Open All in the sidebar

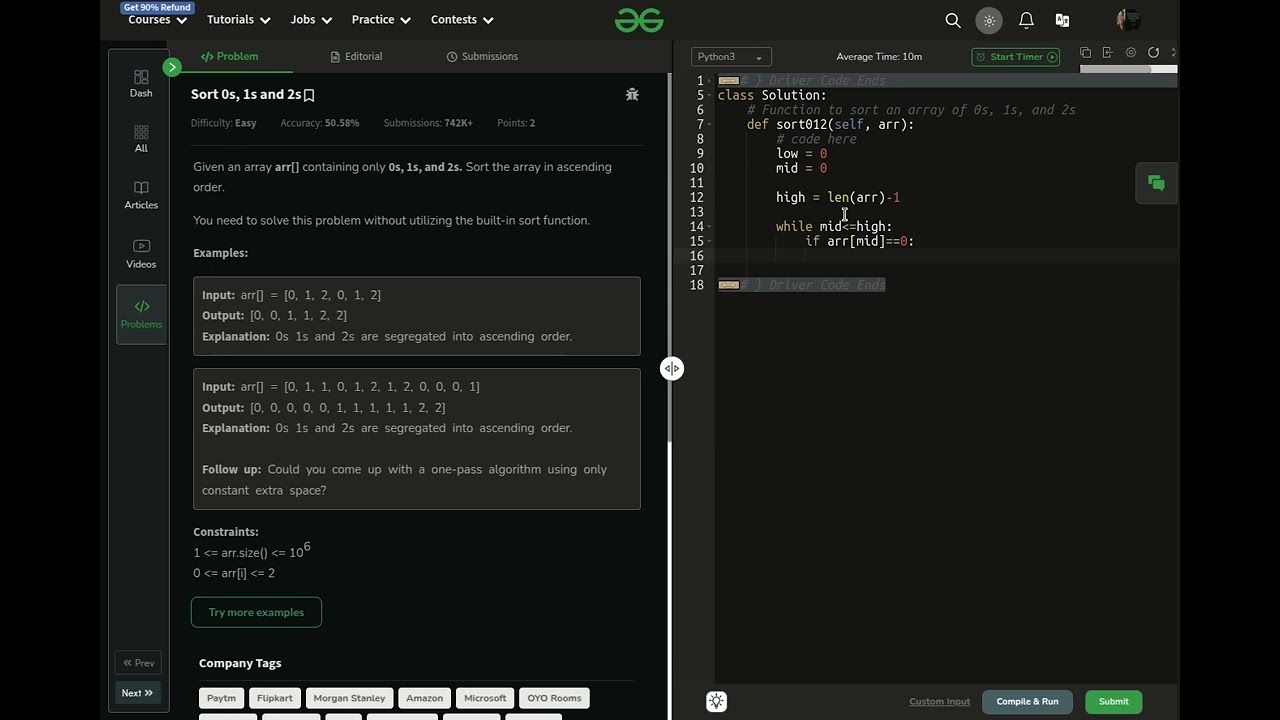tap(141, 139)
